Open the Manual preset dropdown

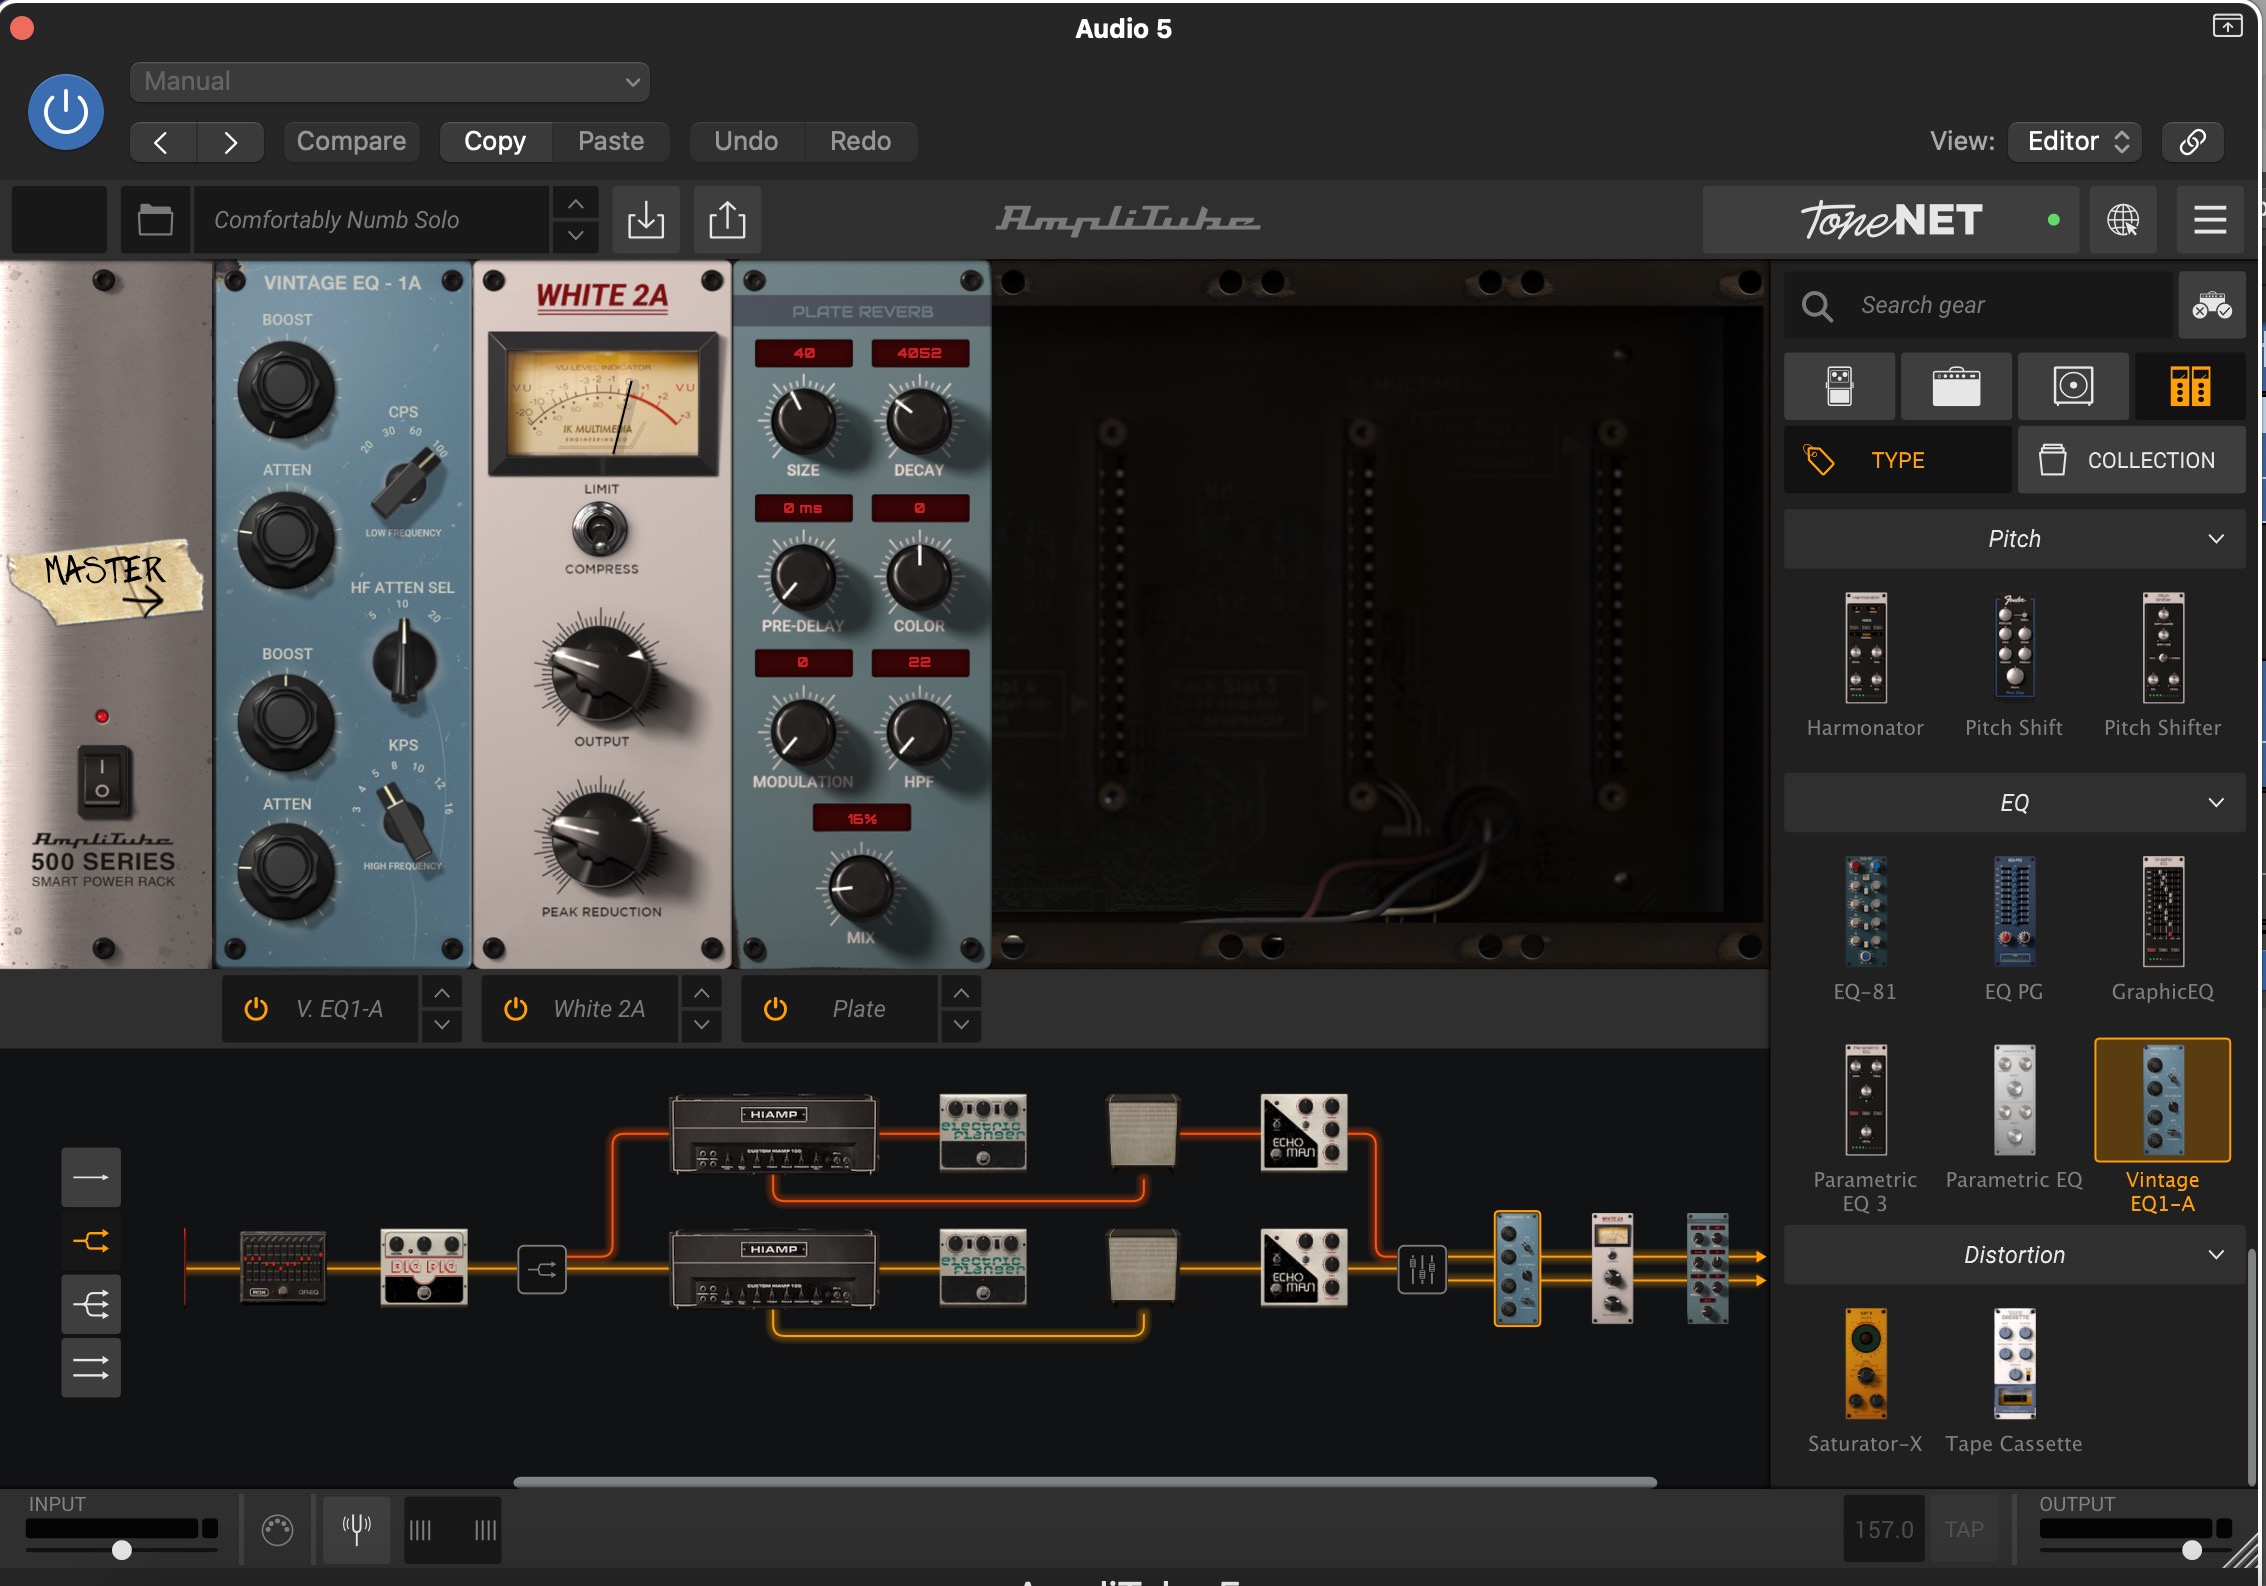click(x=390, y=81)
